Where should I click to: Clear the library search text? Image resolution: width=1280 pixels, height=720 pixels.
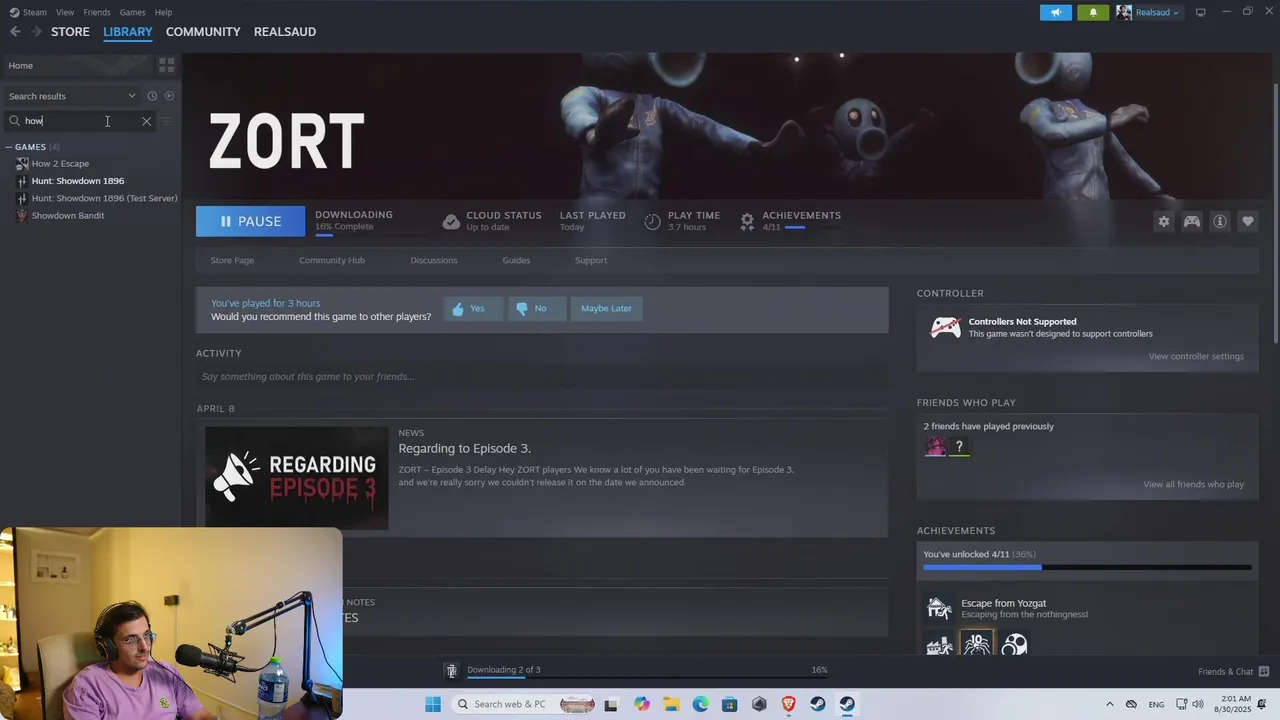[146, 121]
